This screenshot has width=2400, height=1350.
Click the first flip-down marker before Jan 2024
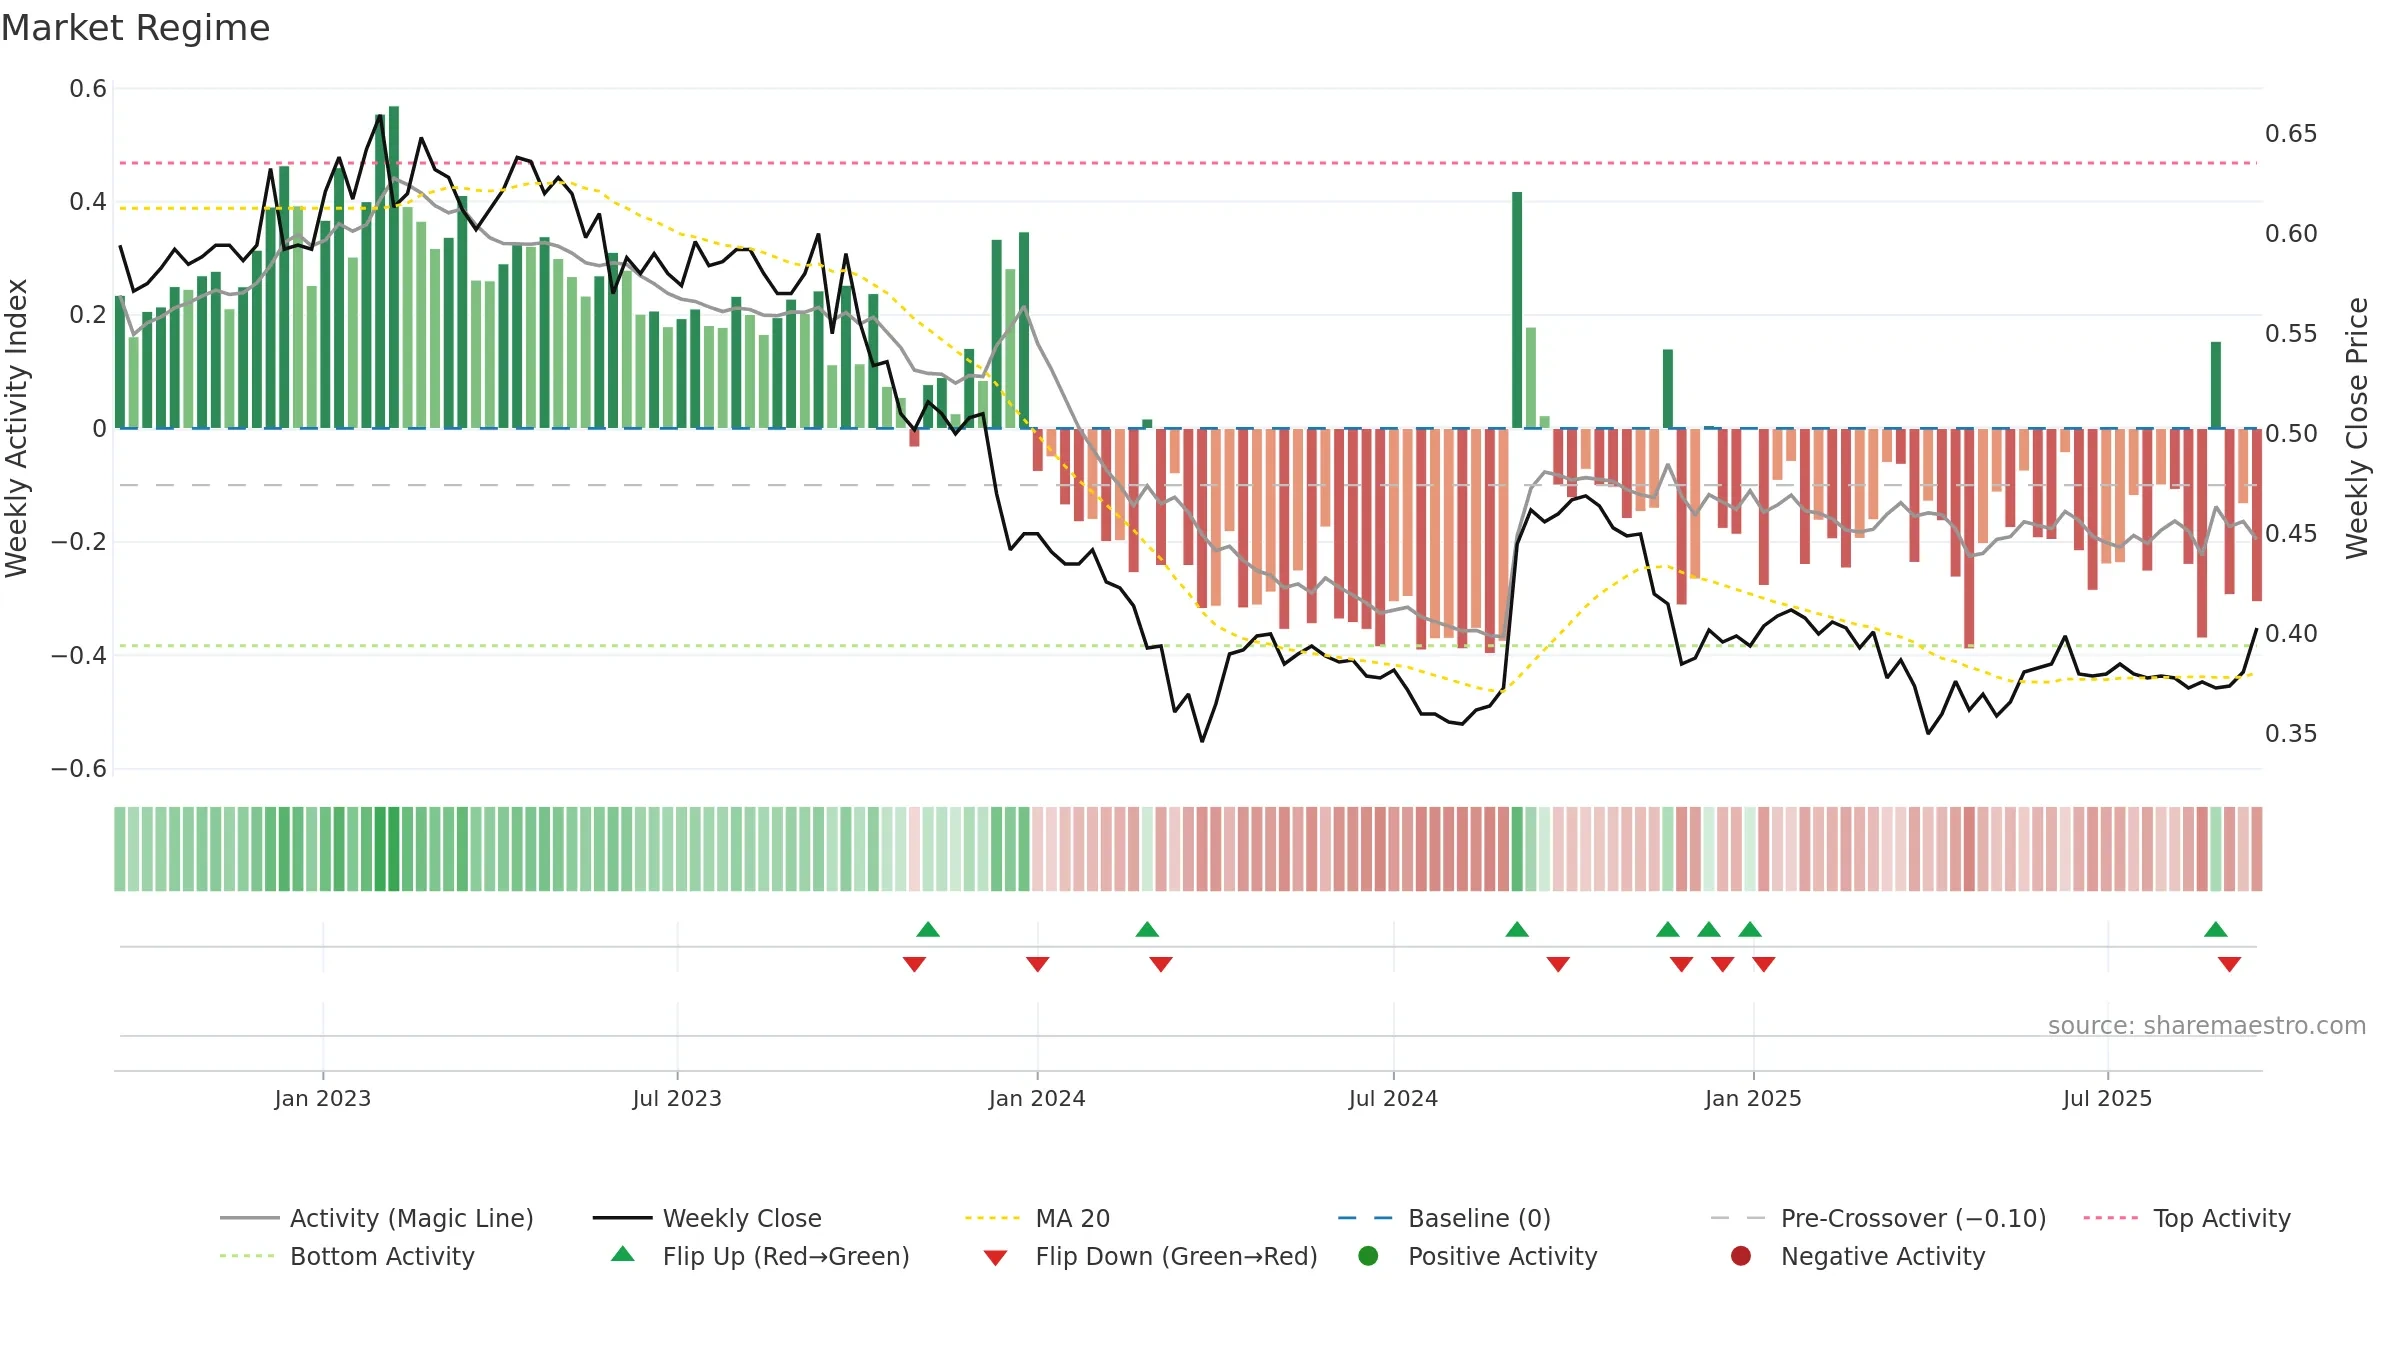[914, 964]
